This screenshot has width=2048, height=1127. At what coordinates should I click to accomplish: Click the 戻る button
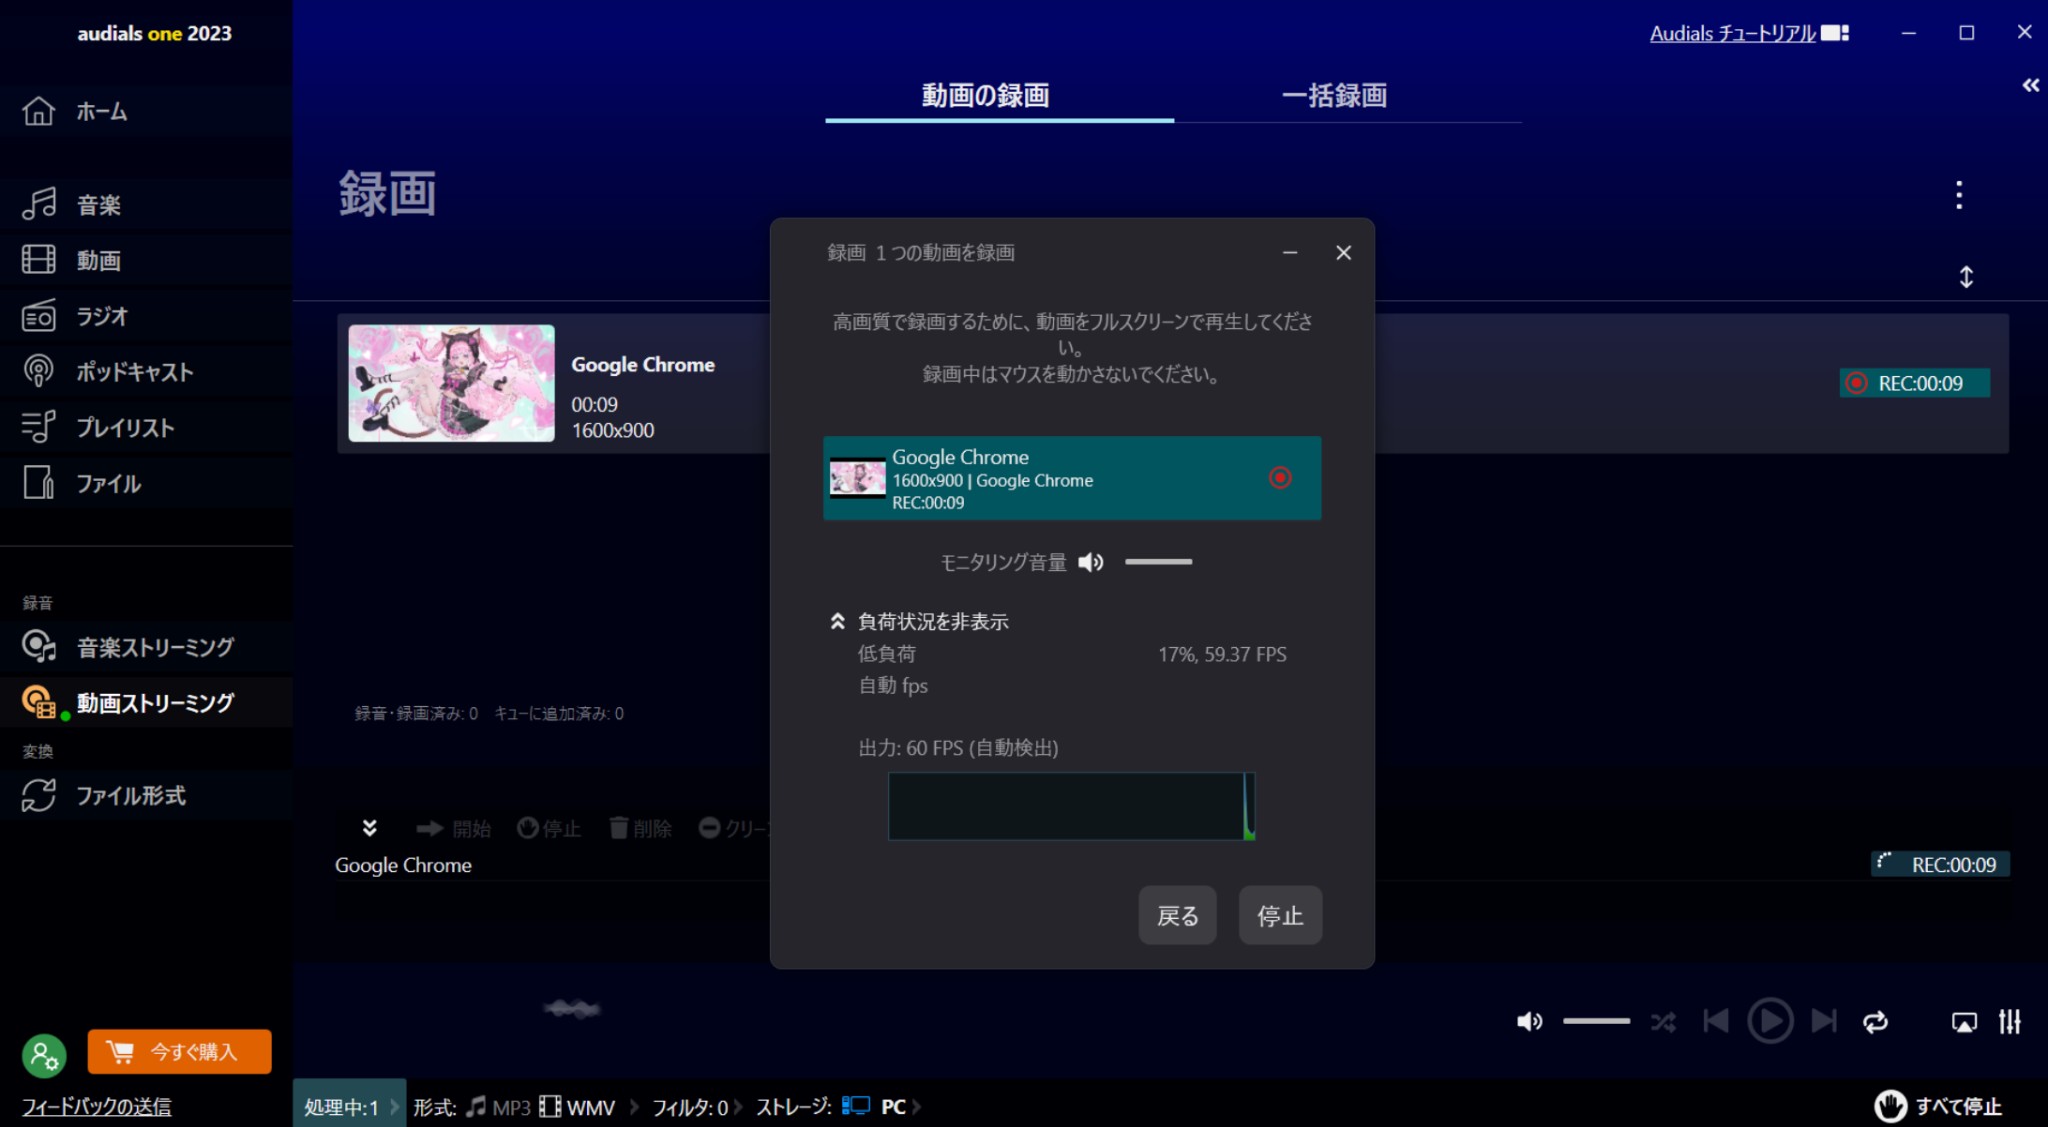1177,915
